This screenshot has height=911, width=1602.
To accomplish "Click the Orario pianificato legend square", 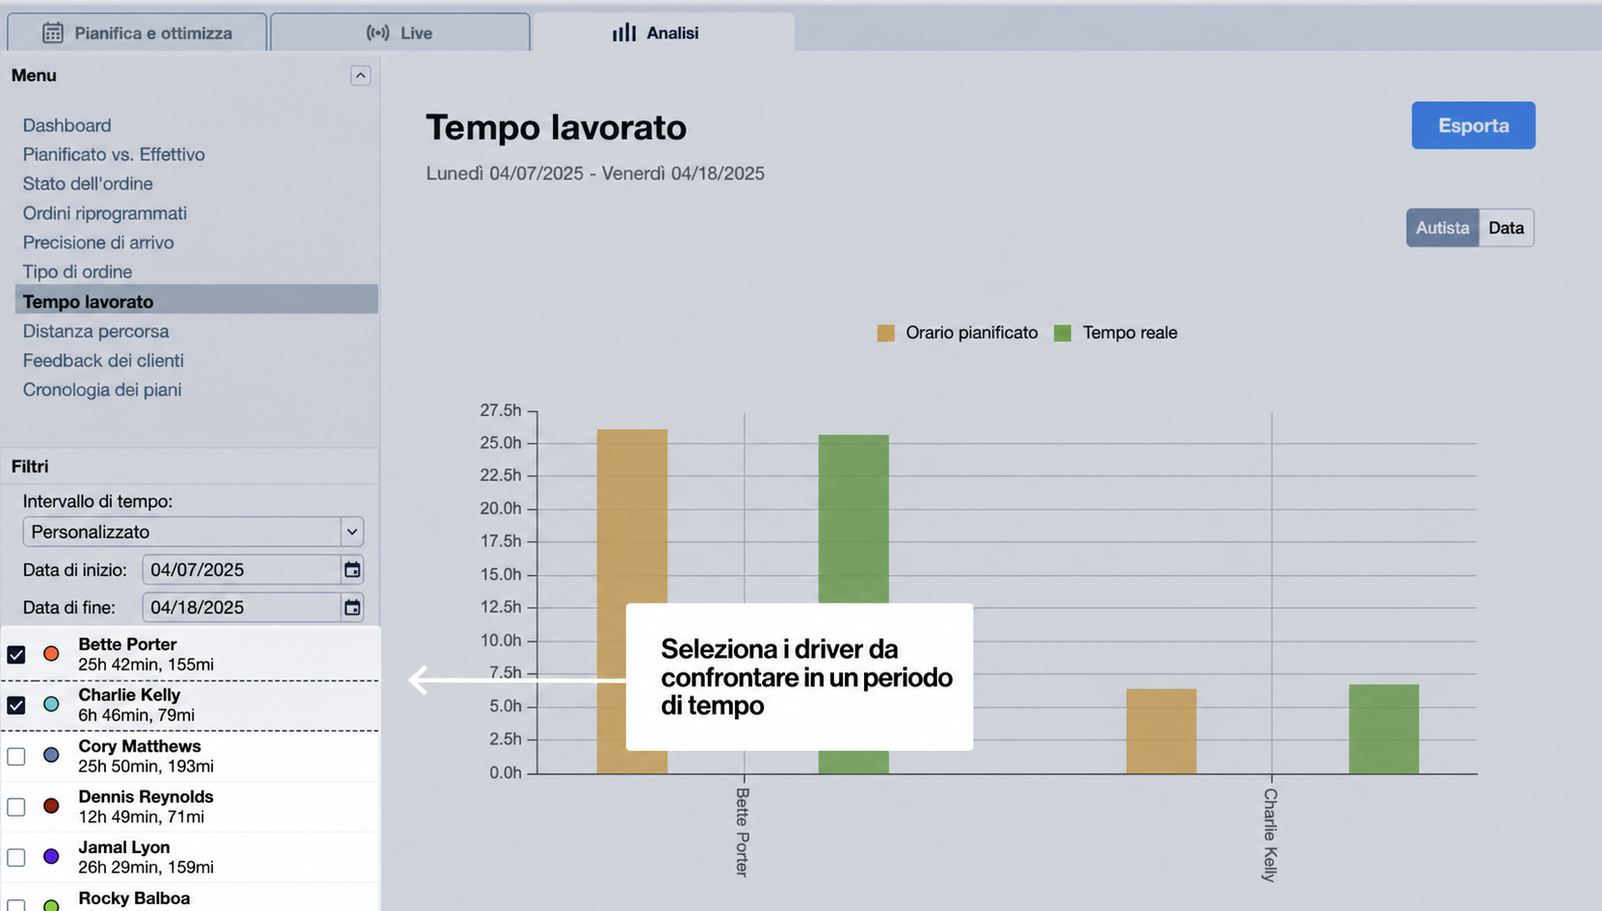I will pyautogui.click(x=886, y=333).
